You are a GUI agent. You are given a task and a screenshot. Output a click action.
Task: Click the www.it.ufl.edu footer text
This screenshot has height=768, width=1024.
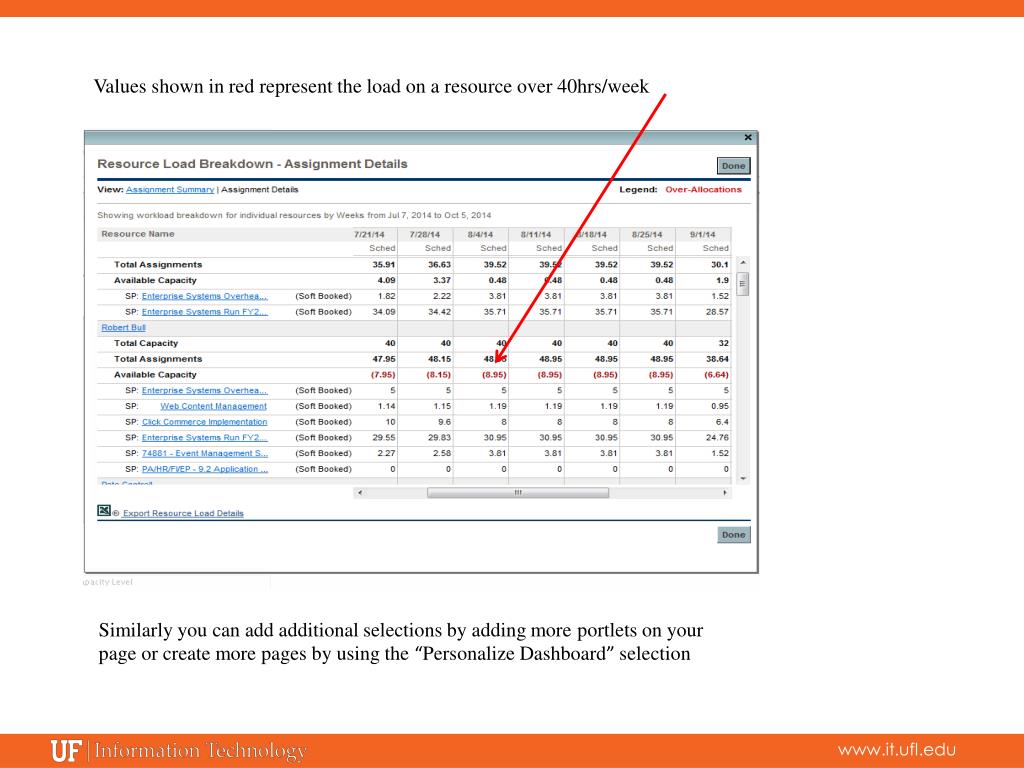coord(897,750)
